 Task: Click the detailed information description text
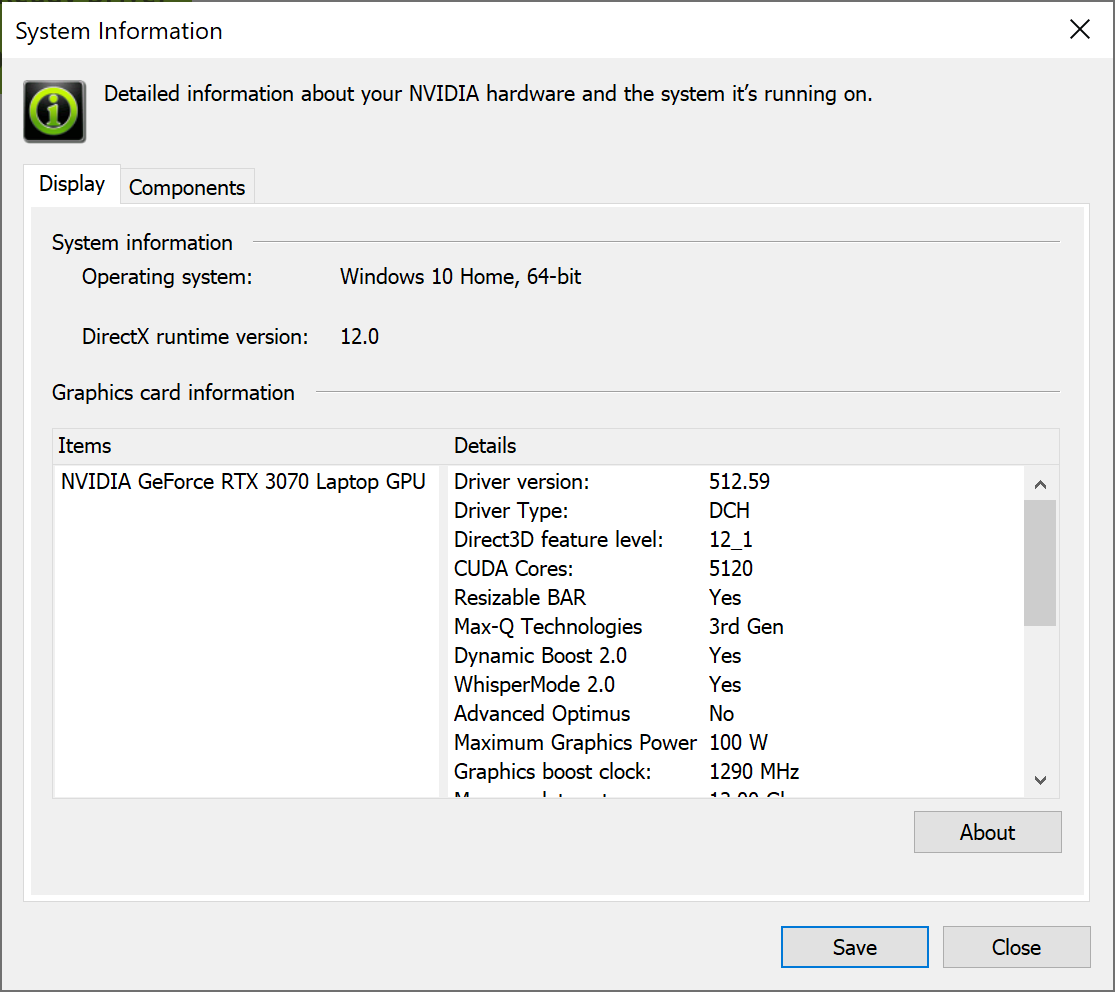[x=488, y=94]
